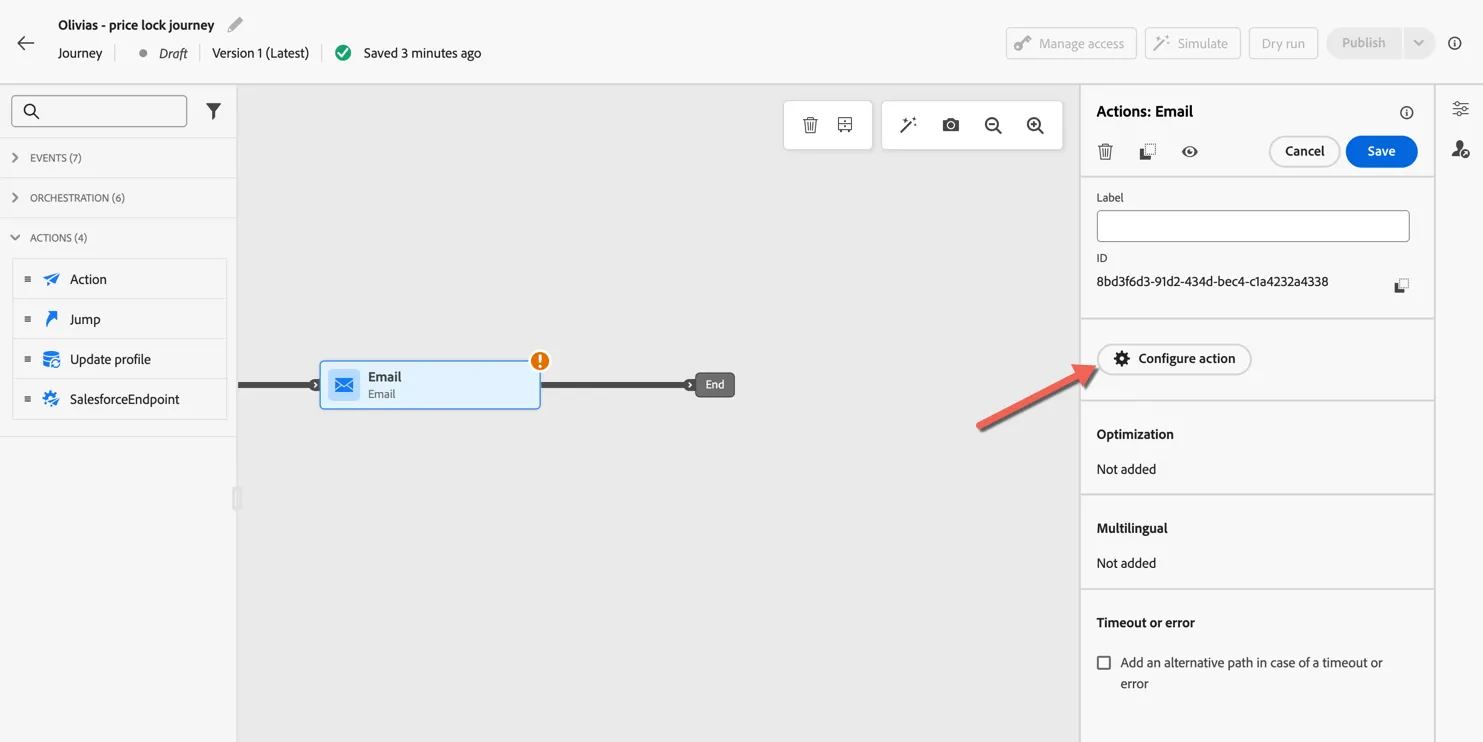Go back using the left arrow icon
Screen dimensions: 1483x742
tap(26, 43)
